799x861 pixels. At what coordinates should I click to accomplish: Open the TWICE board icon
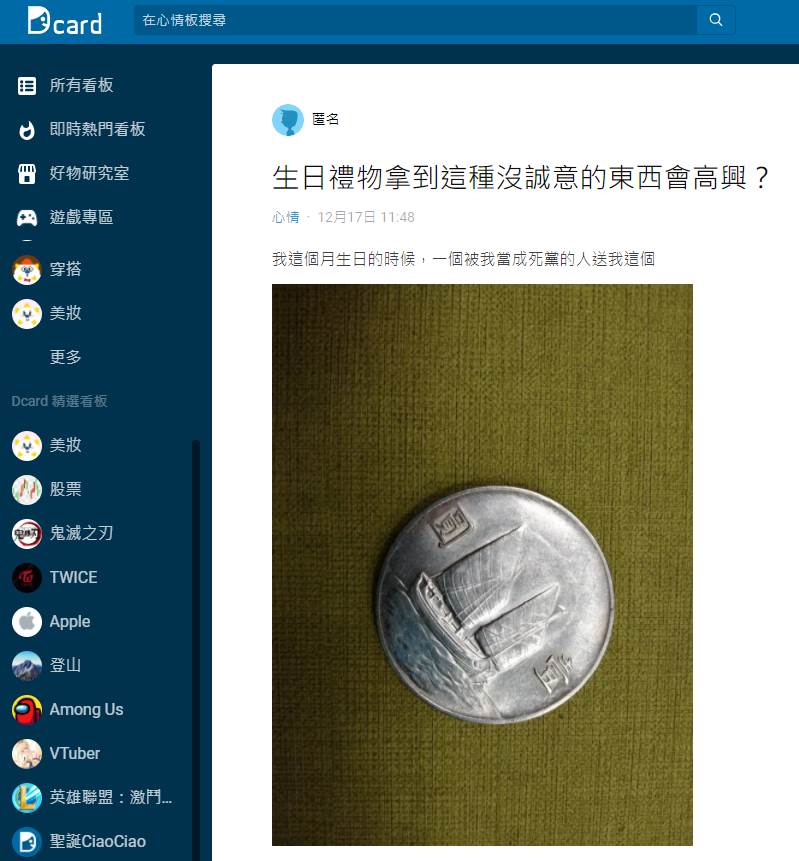point(27,578)
